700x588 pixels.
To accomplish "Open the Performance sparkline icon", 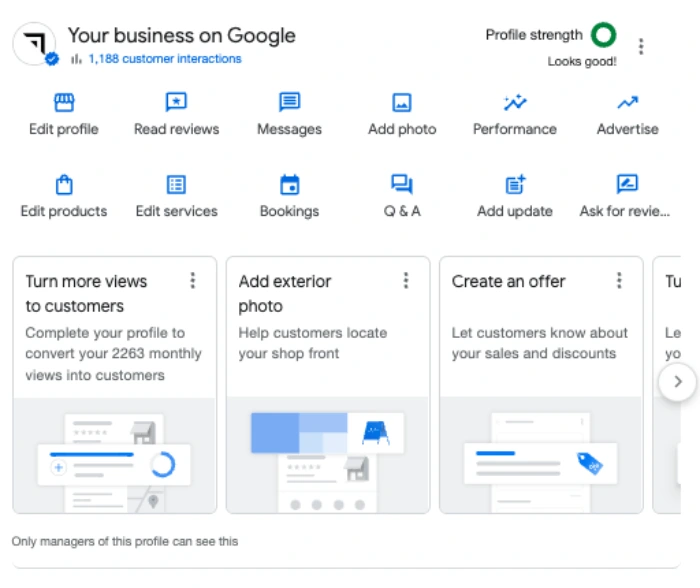I will [x=515, y=102].
